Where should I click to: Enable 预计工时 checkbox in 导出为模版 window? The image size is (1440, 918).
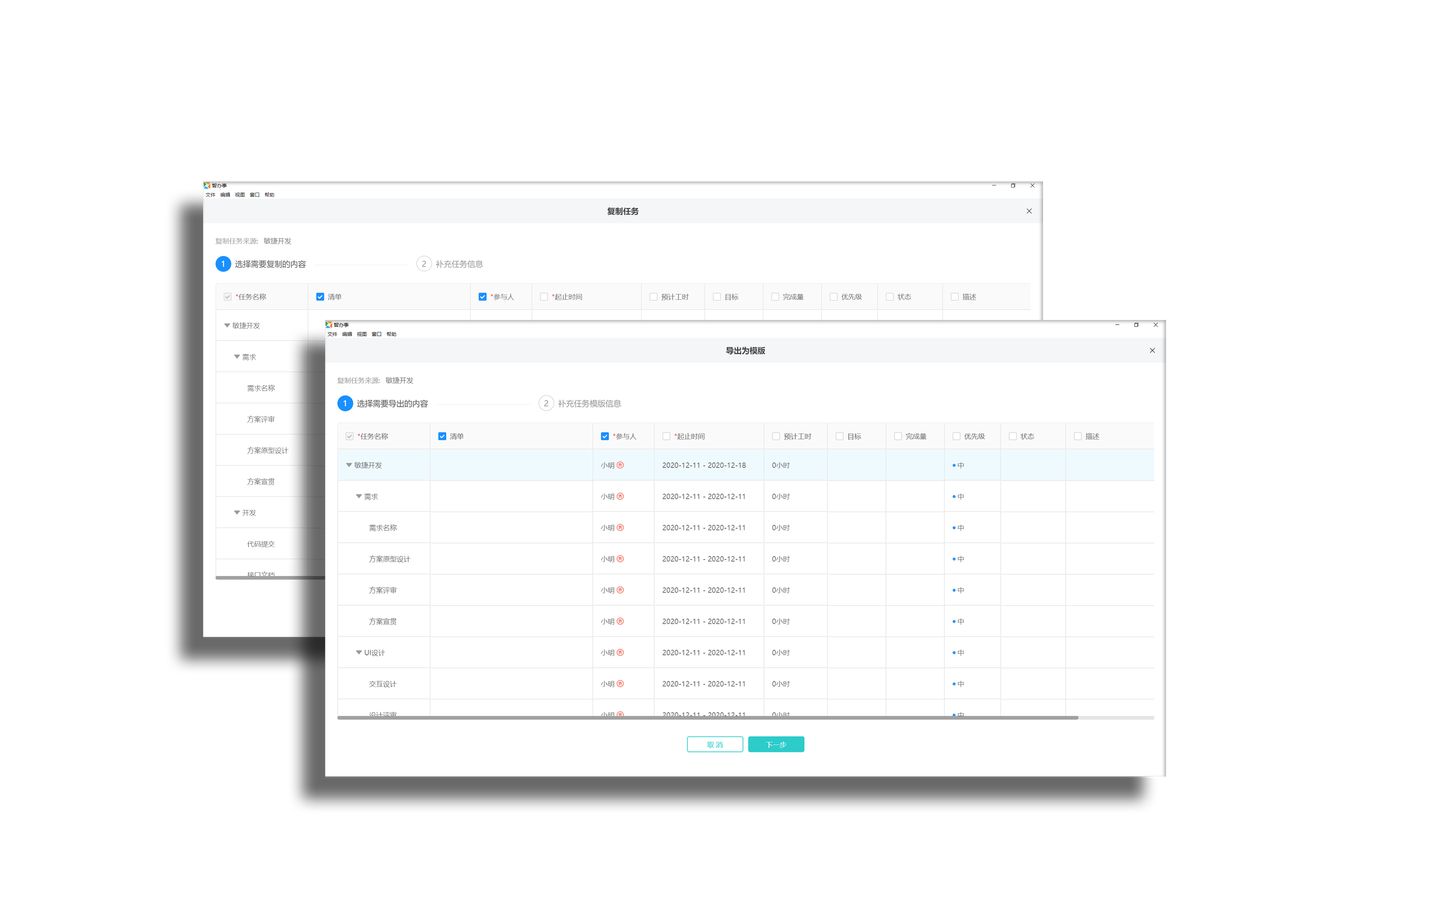[x=776, y=436]
